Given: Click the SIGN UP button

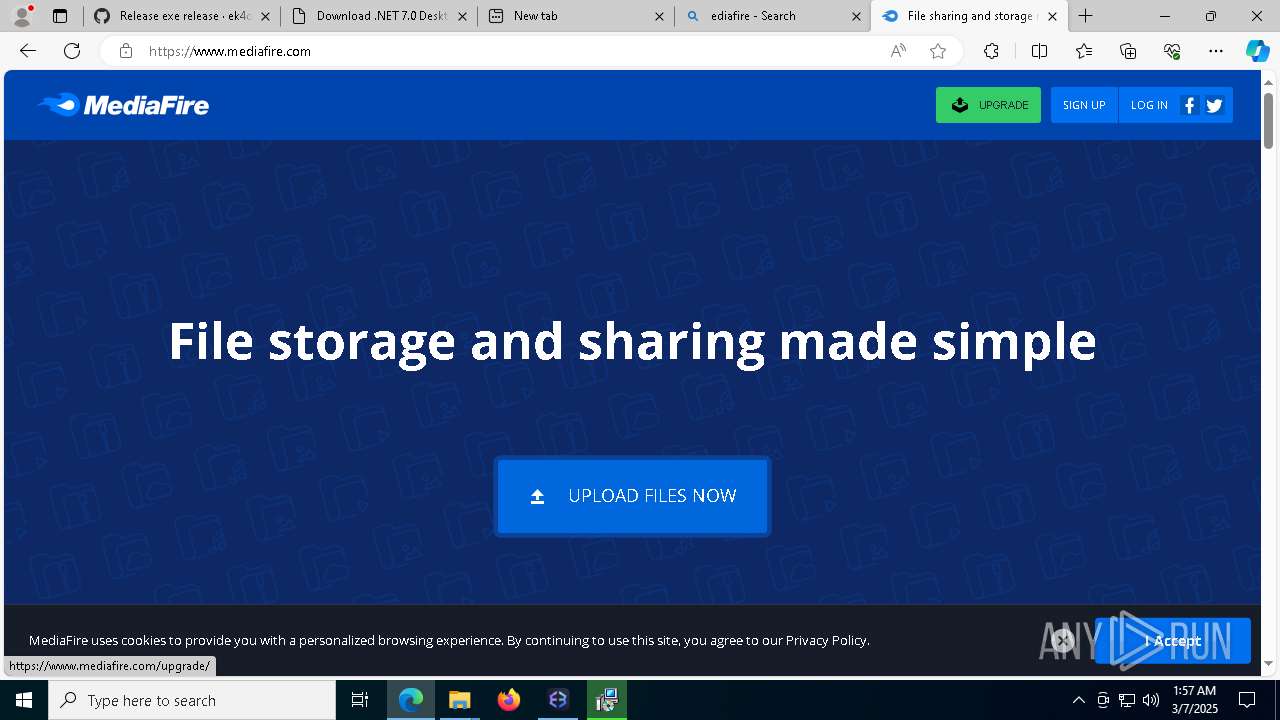Looking at the screenshot, I should click(x=1084, y=105).
